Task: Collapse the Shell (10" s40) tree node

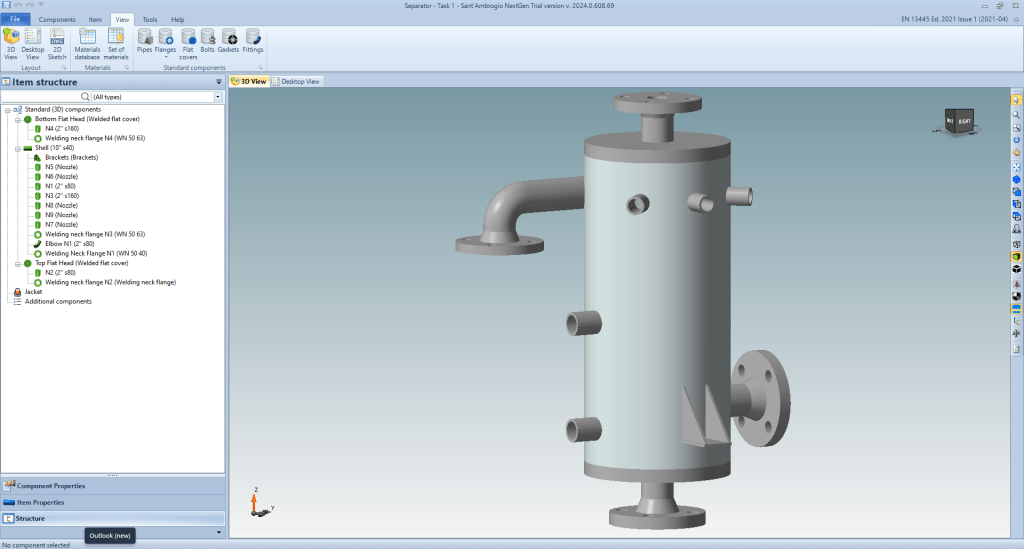Action: pos(18,148)
